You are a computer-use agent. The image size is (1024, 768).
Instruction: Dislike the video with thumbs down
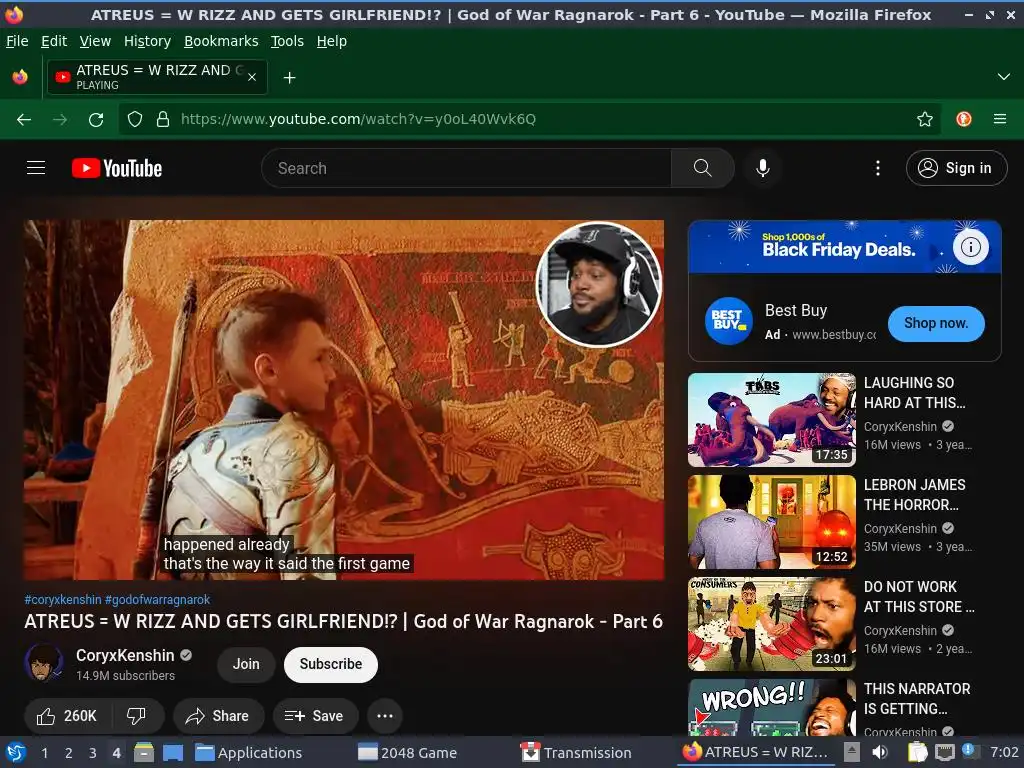pyautogui.click(x=136, y=716)
